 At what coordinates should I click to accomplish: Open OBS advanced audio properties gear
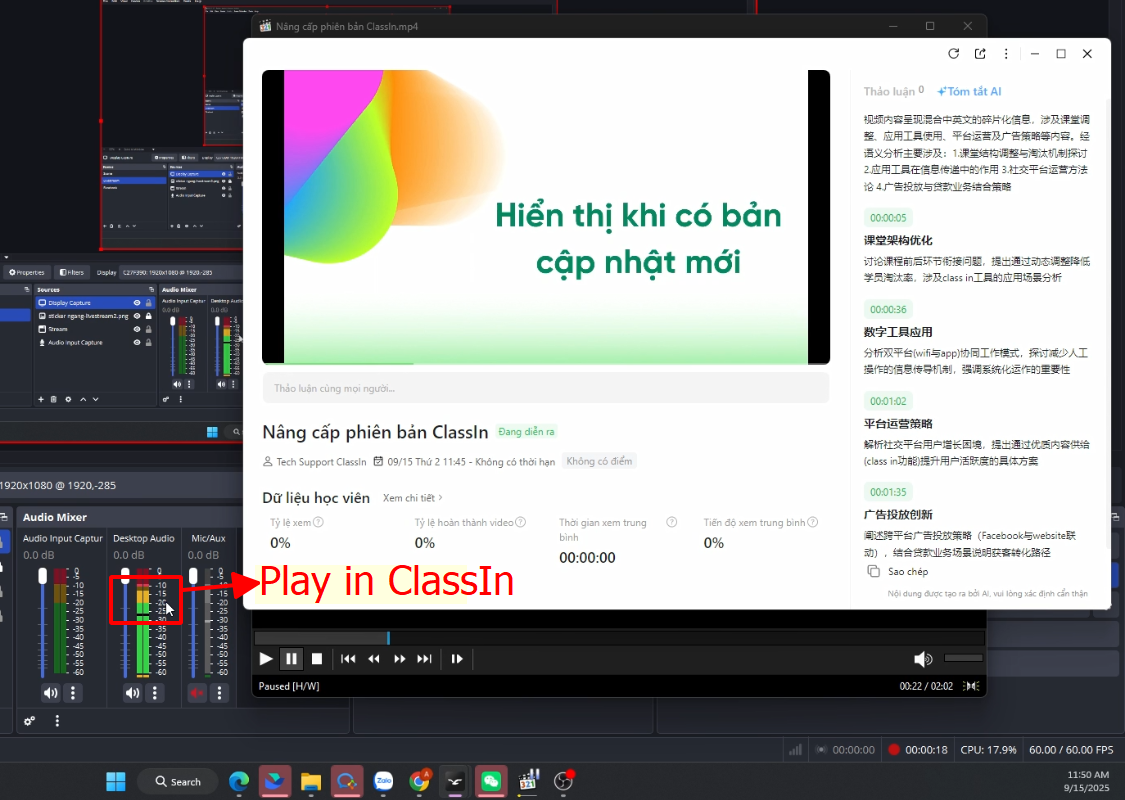click(29, 721)
